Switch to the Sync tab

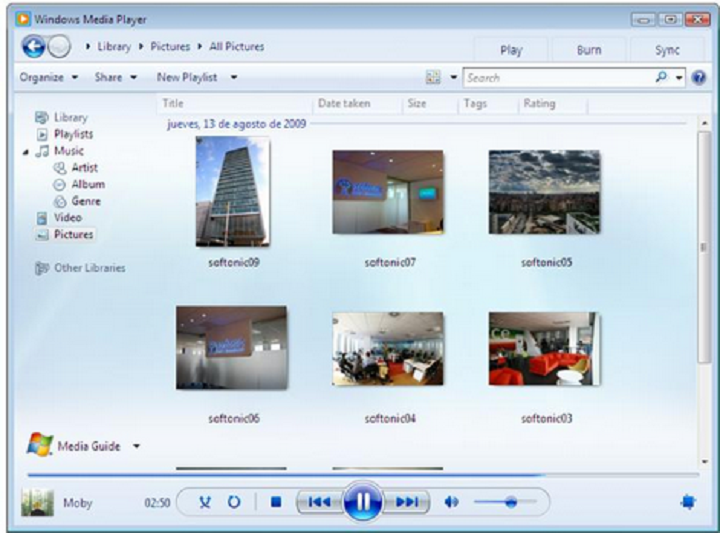coord(667,50)
